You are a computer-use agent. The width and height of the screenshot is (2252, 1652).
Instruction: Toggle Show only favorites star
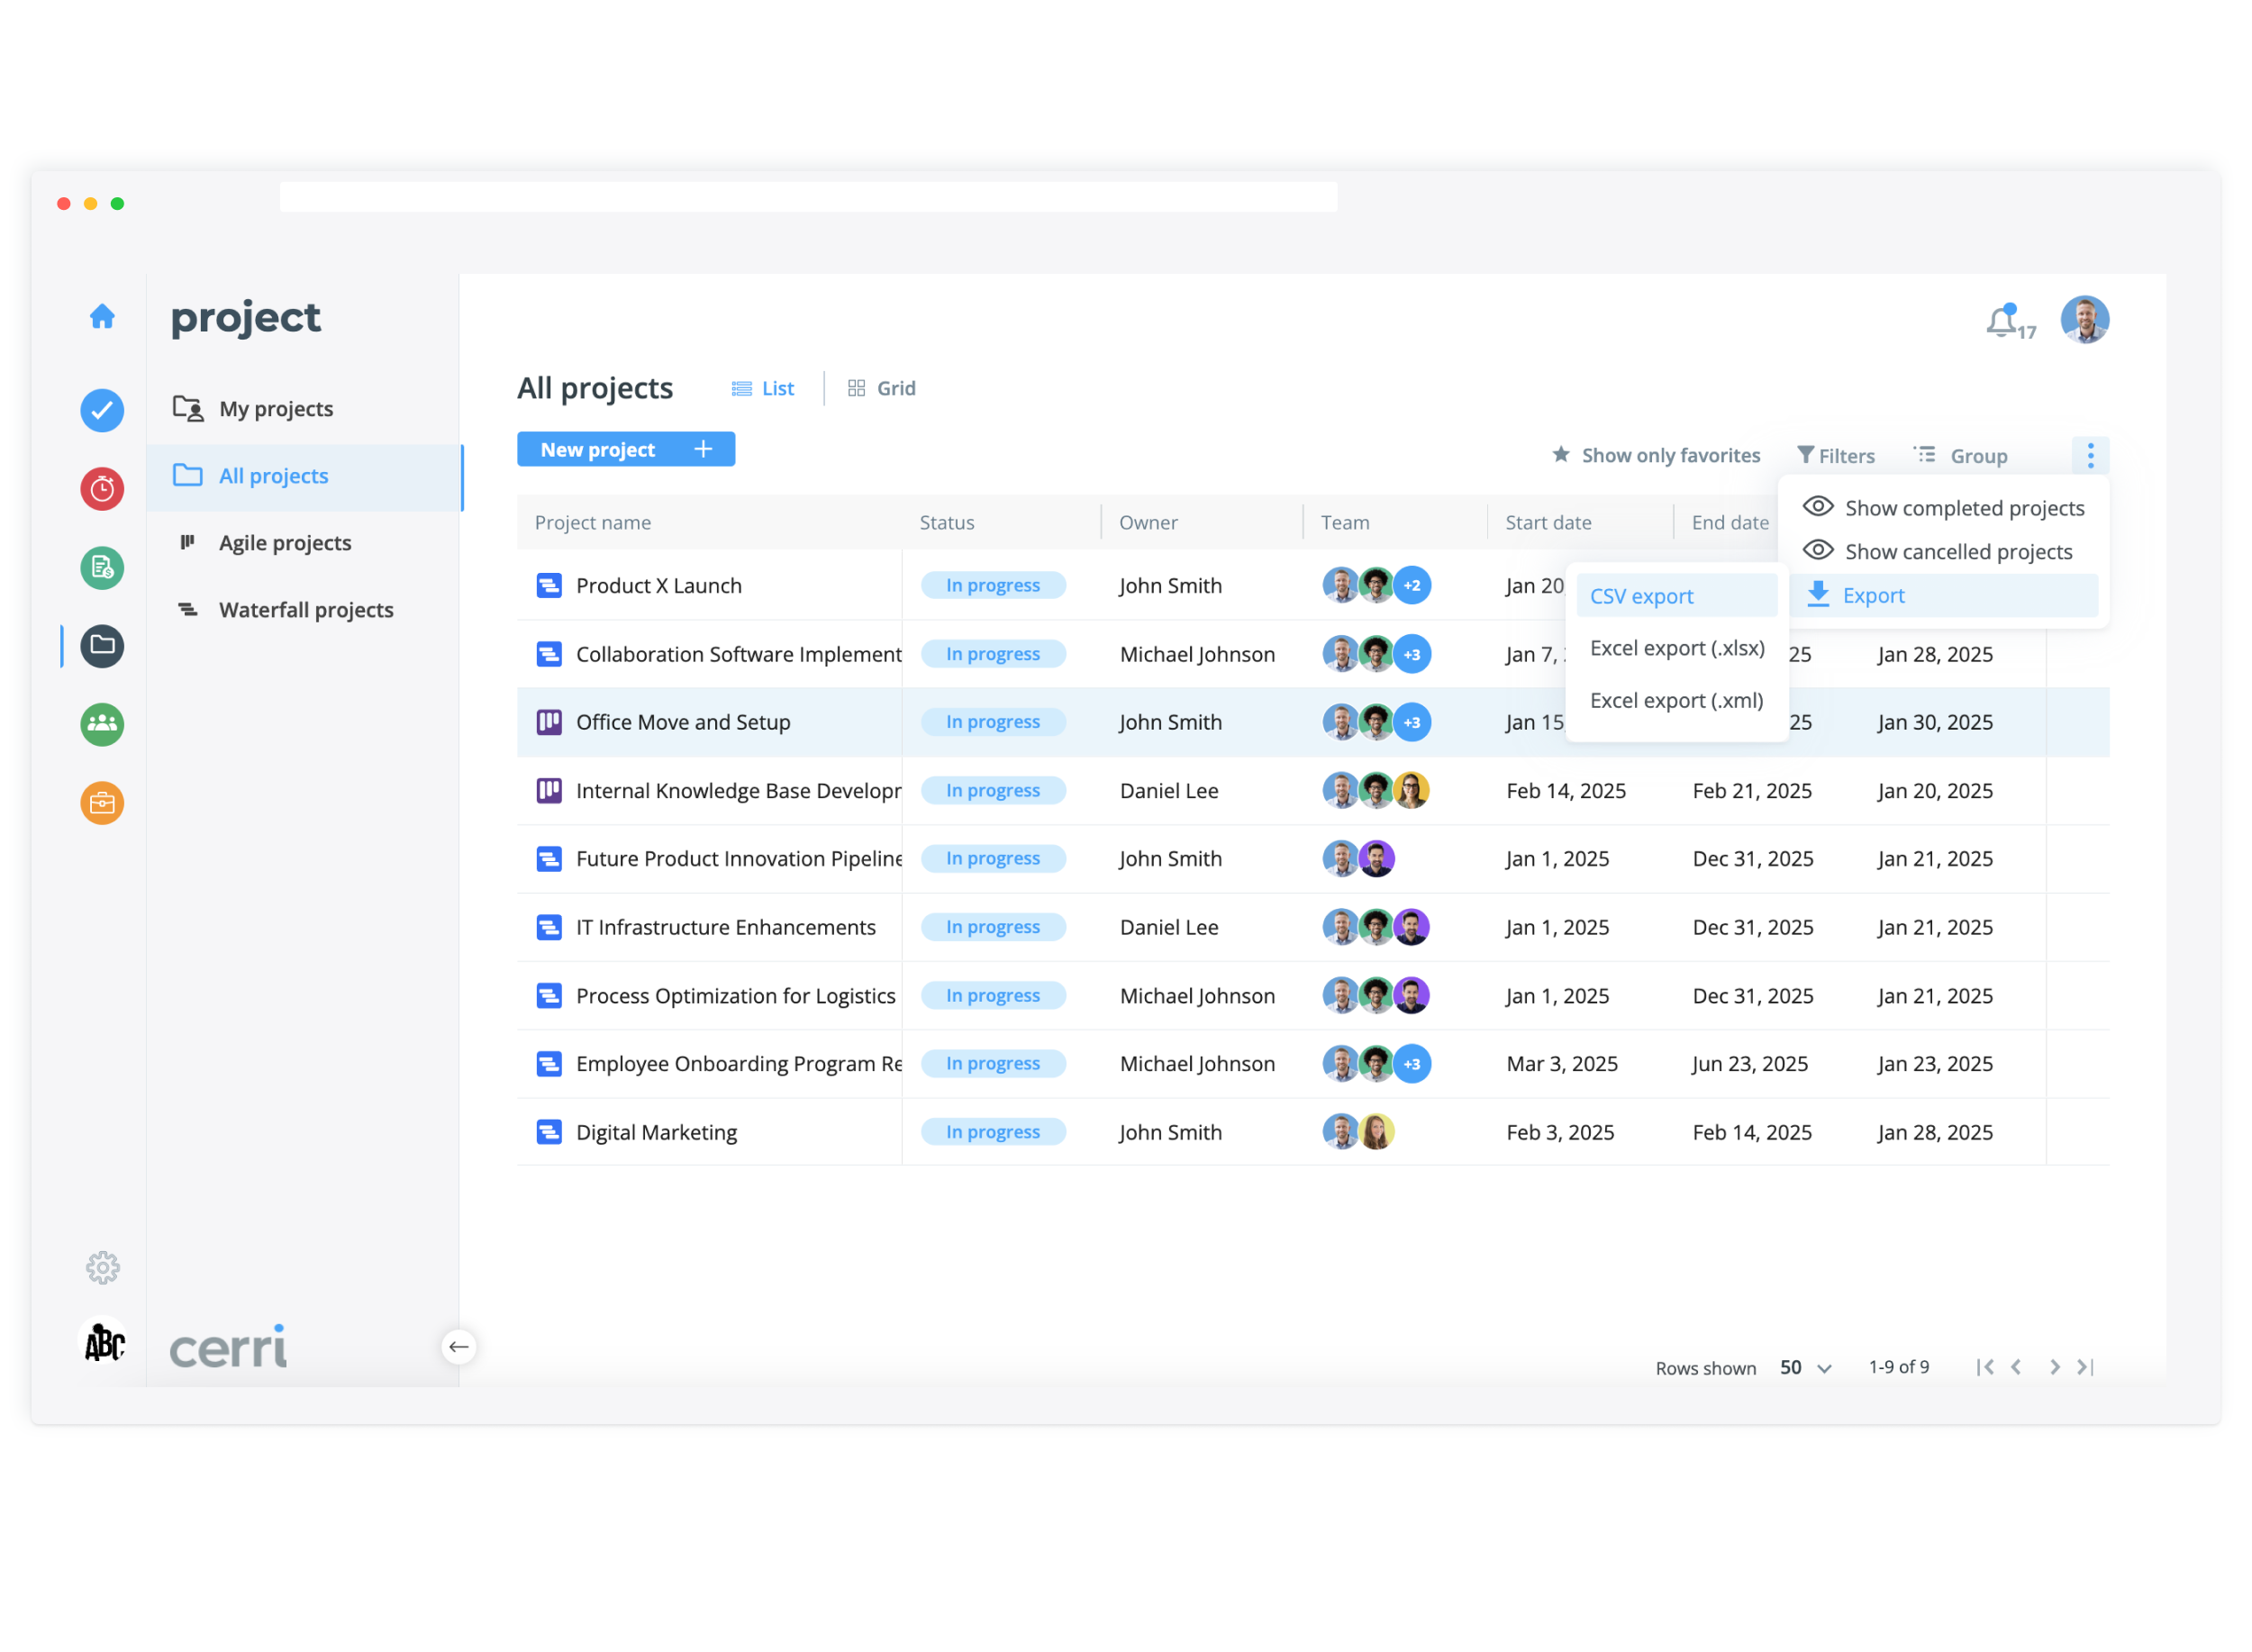tap(1655, 456)
